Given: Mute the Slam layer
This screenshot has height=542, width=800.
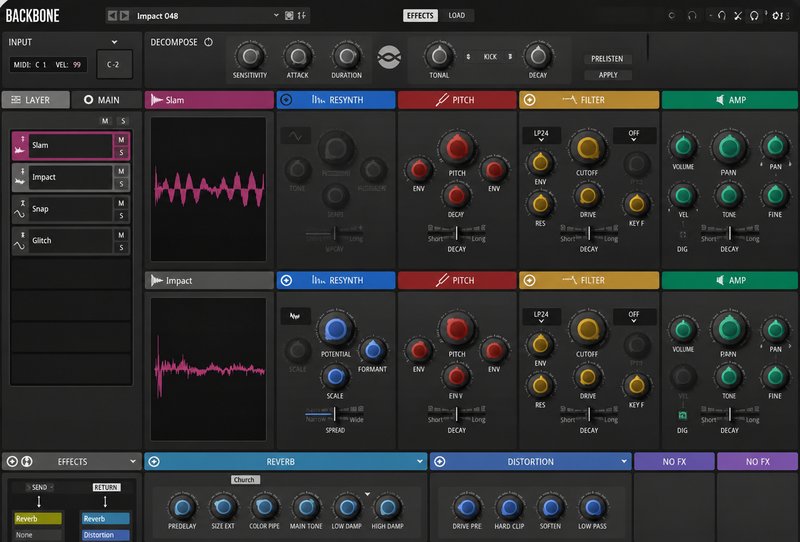Looking at the screenshot, I should pyautogui.click(x=121, y=139).
